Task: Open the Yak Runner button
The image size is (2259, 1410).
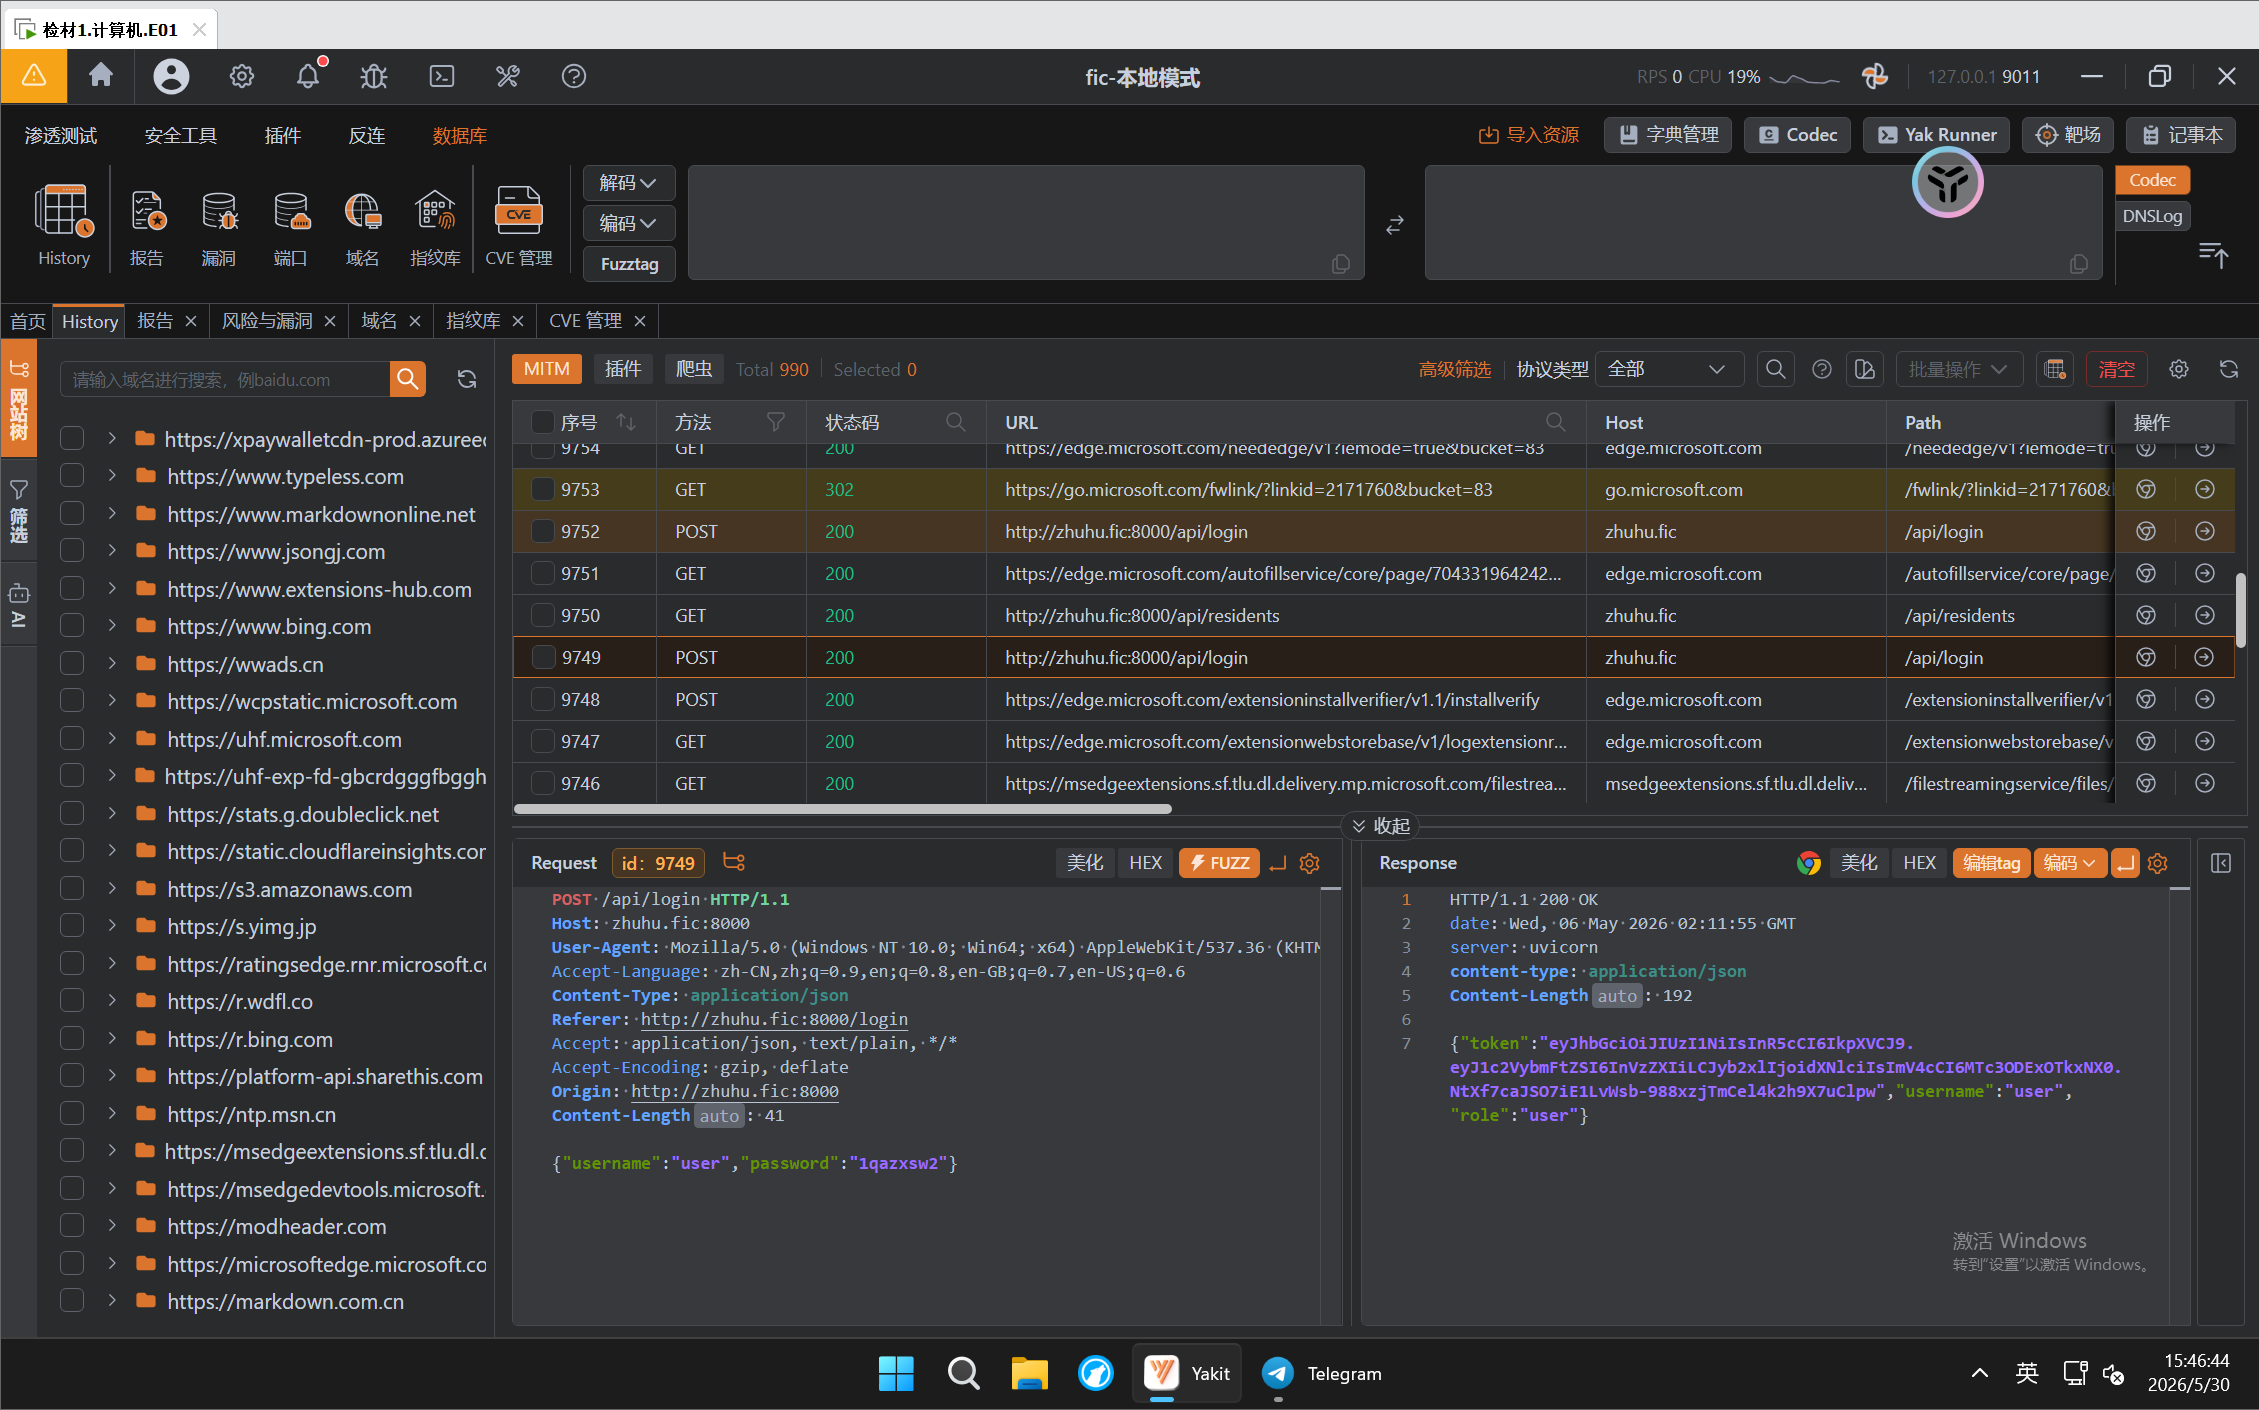Action: [x=1936, y=135]
